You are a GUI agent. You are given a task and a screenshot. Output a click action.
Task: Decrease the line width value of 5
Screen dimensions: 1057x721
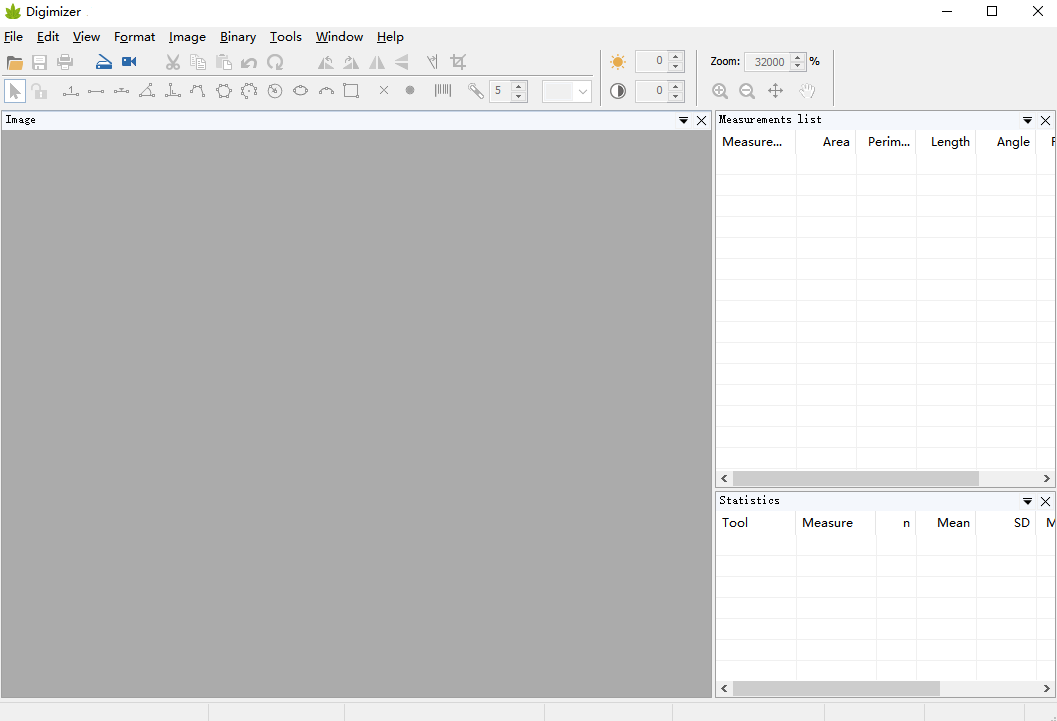coord(518,96)
